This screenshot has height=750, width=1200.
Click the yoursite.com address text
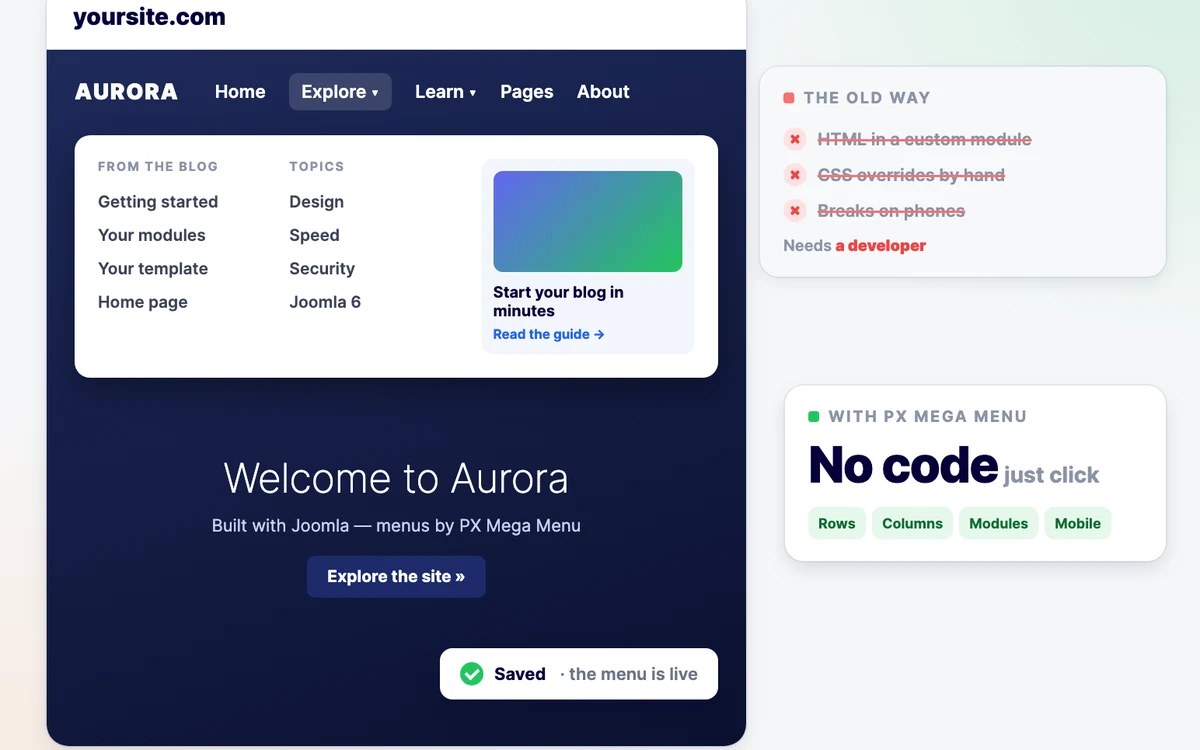pos(150,18)
